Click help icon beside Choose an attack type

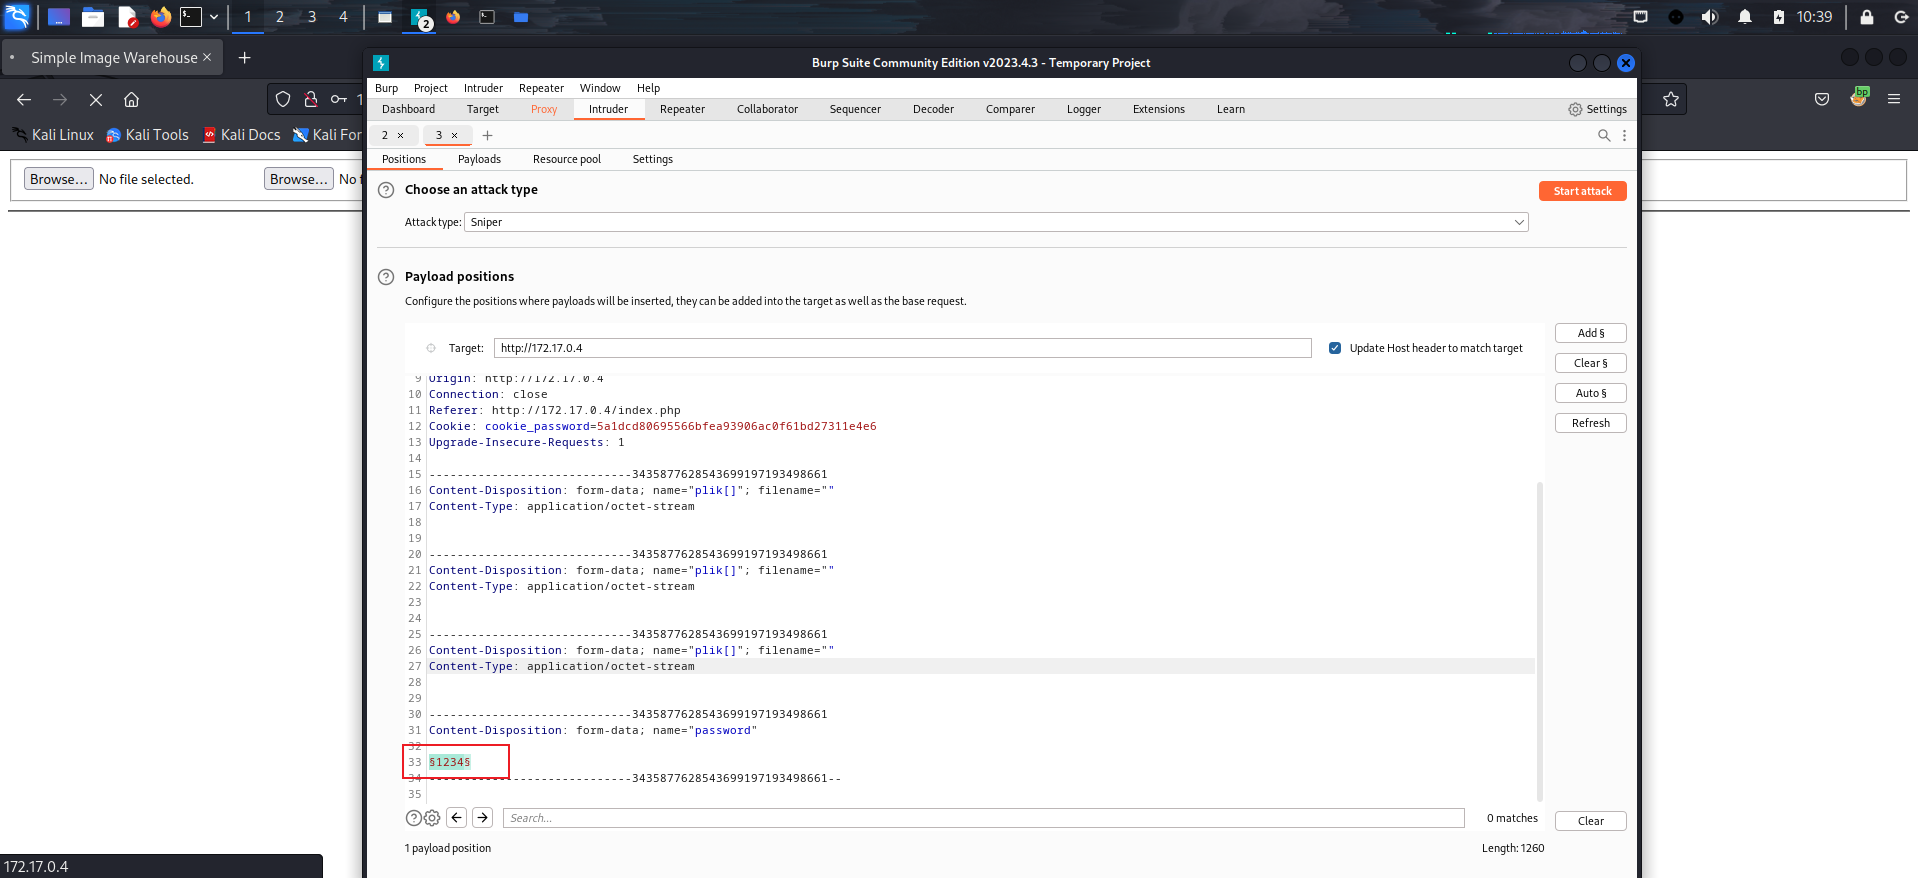click(x=386, y=190)
